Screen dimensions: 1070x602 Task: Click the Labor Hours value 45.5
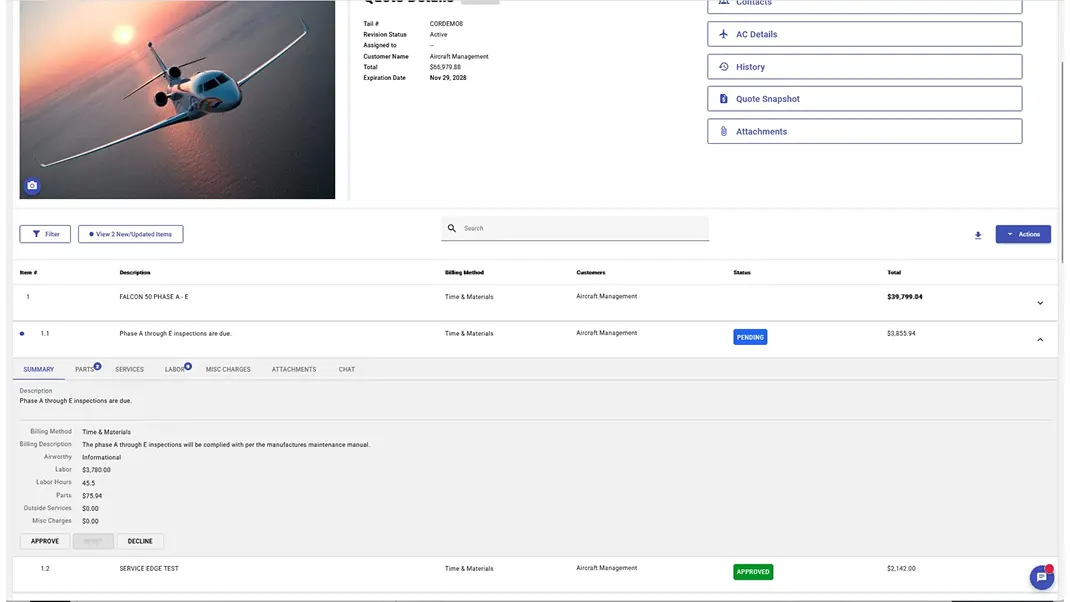88,483
